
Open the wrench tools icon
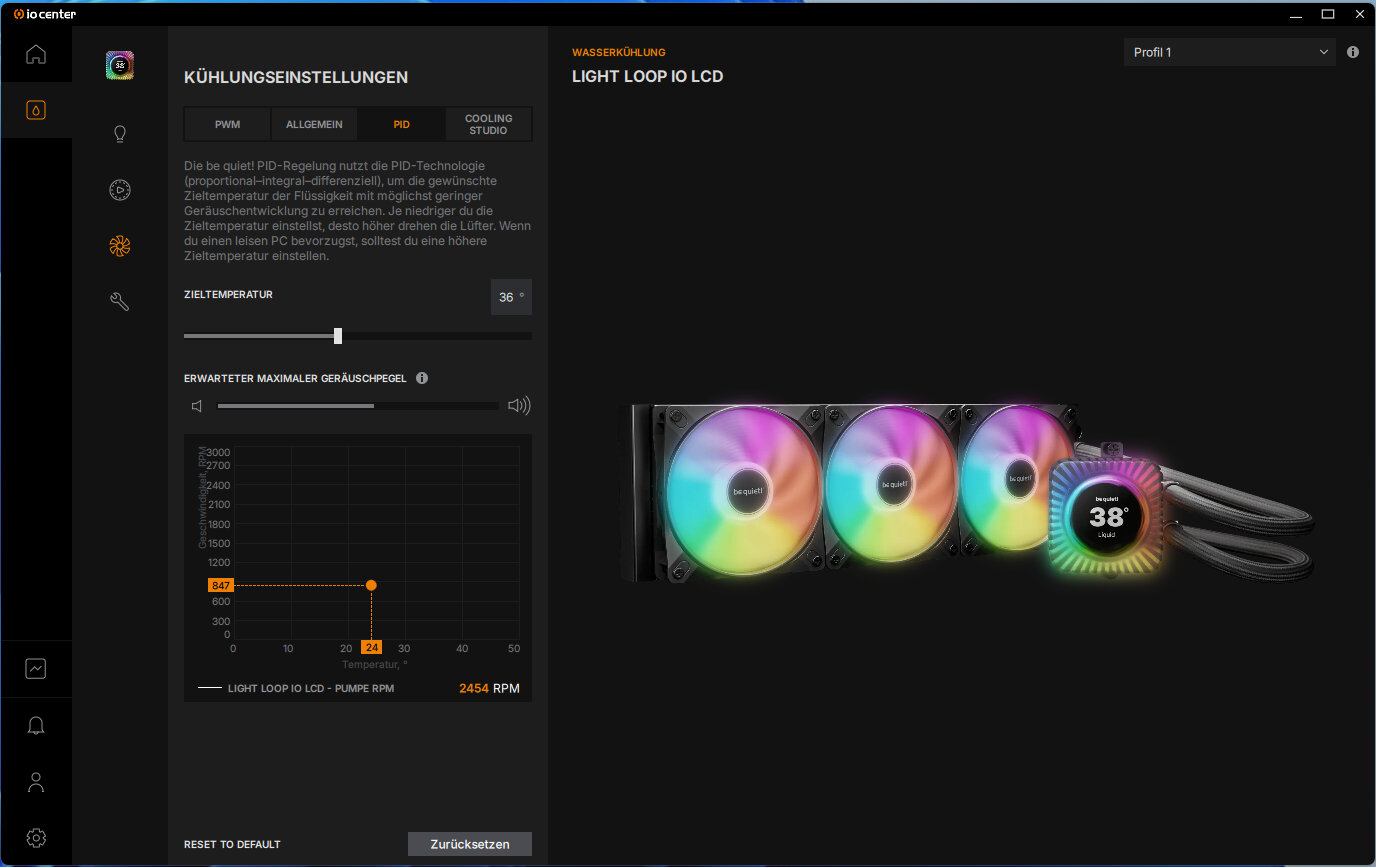pyautogui.click(x=120, y=302)
